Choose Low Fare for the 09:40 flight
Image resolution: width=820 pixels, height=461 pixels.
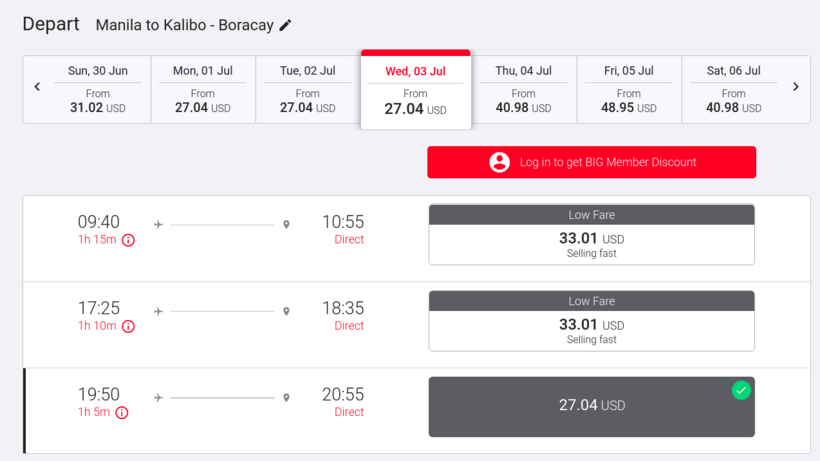coord(591,234)
